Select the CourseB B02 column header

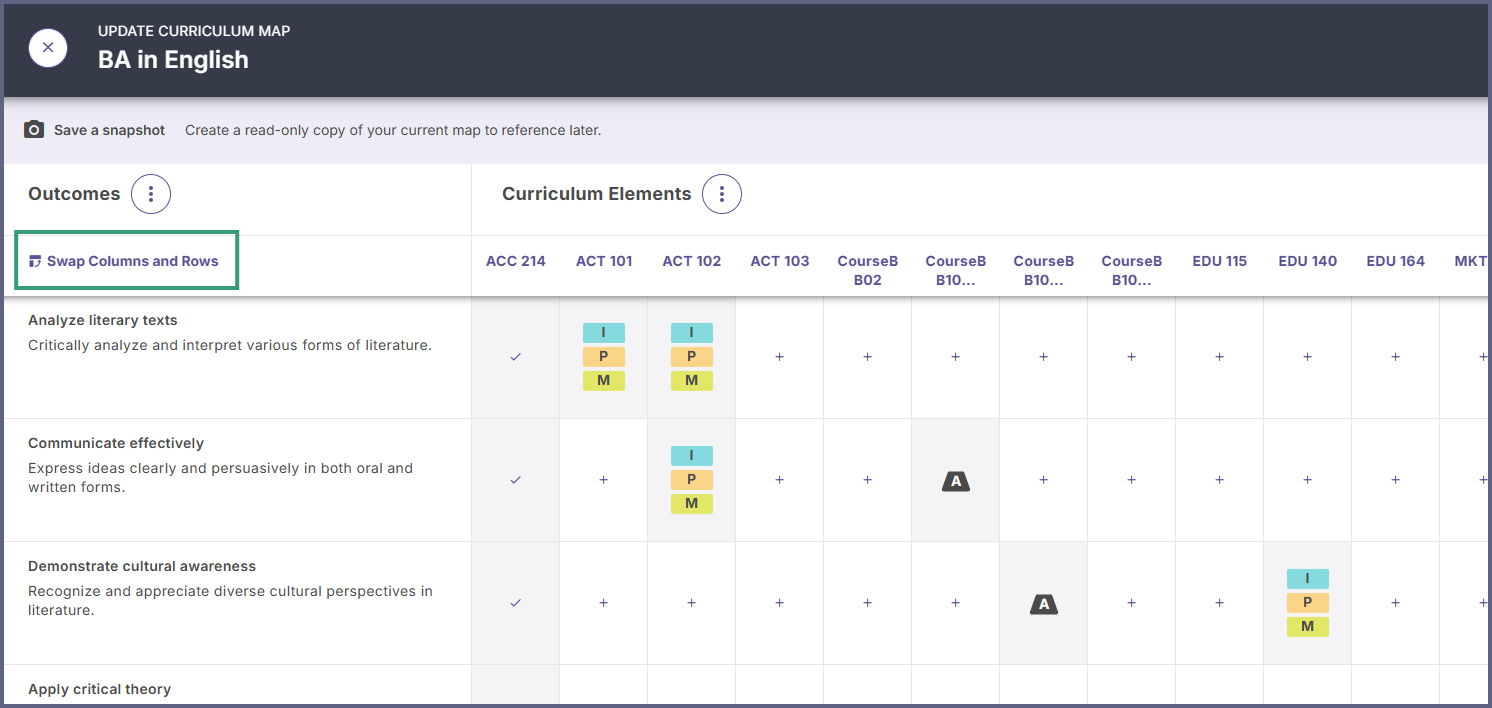coord(868,270)
